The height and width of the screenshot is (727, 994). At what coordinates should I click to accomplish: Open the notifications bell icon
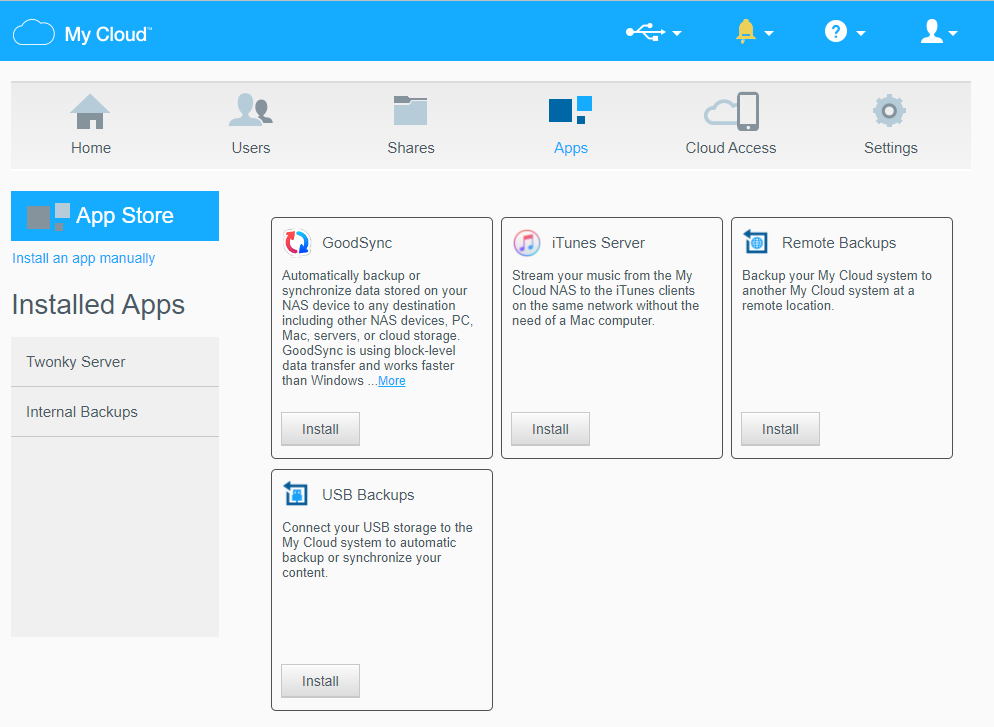click(746, 31)
